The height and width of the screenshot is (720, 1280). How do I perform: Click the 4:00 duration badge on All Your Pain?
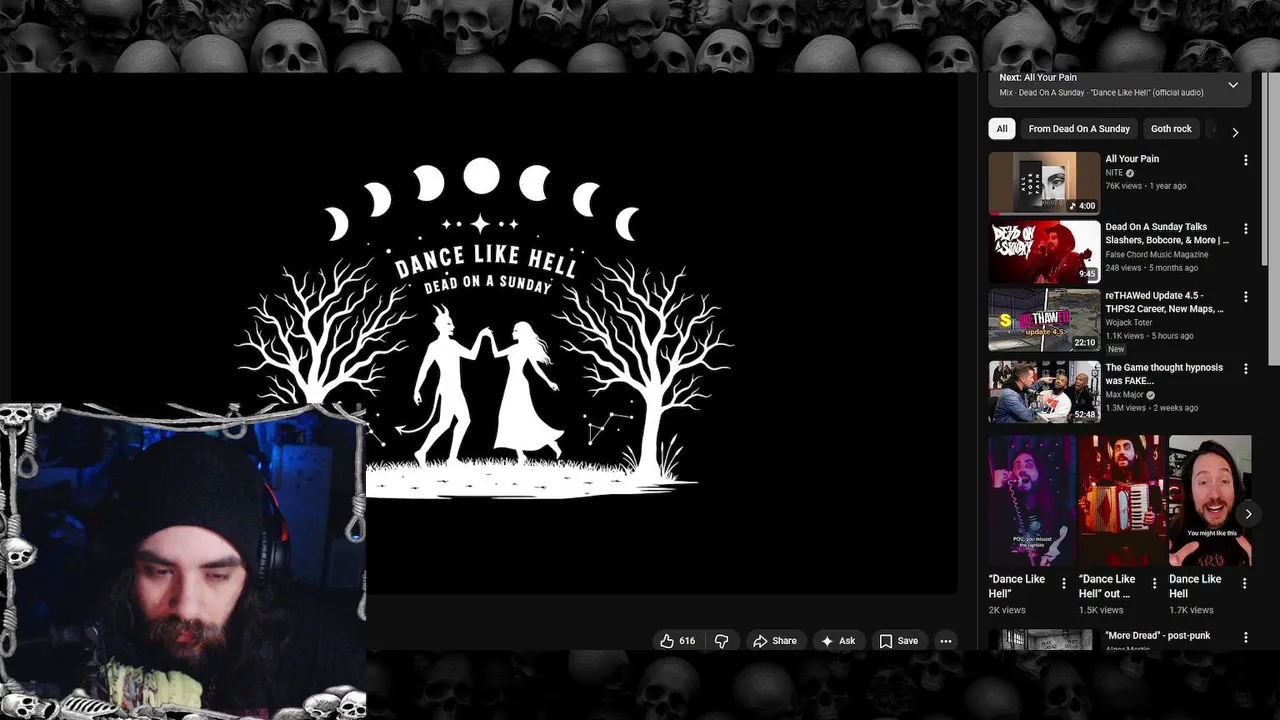(x=1082, y=206)
